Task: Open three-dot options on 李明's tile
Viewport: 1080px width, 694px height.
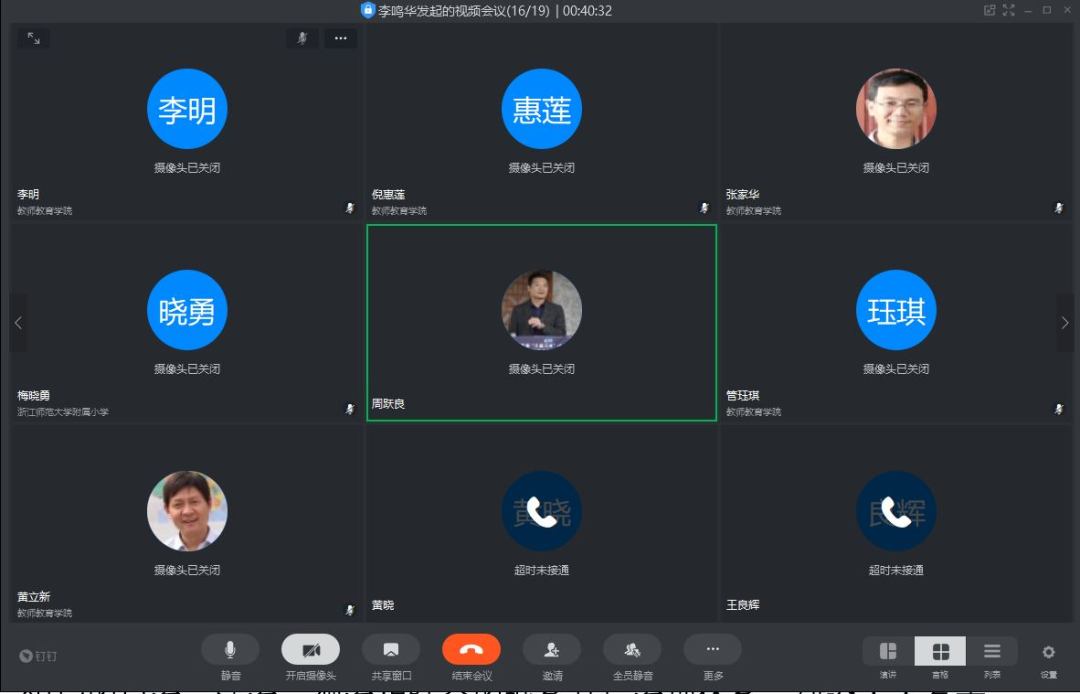Action: coord(340,38)
